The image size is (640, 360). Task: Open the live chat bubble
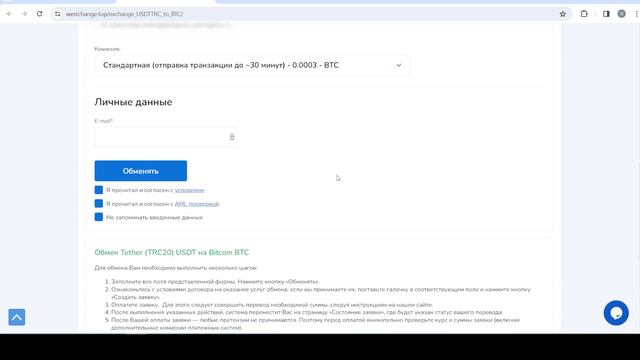(x=616, y=313)
